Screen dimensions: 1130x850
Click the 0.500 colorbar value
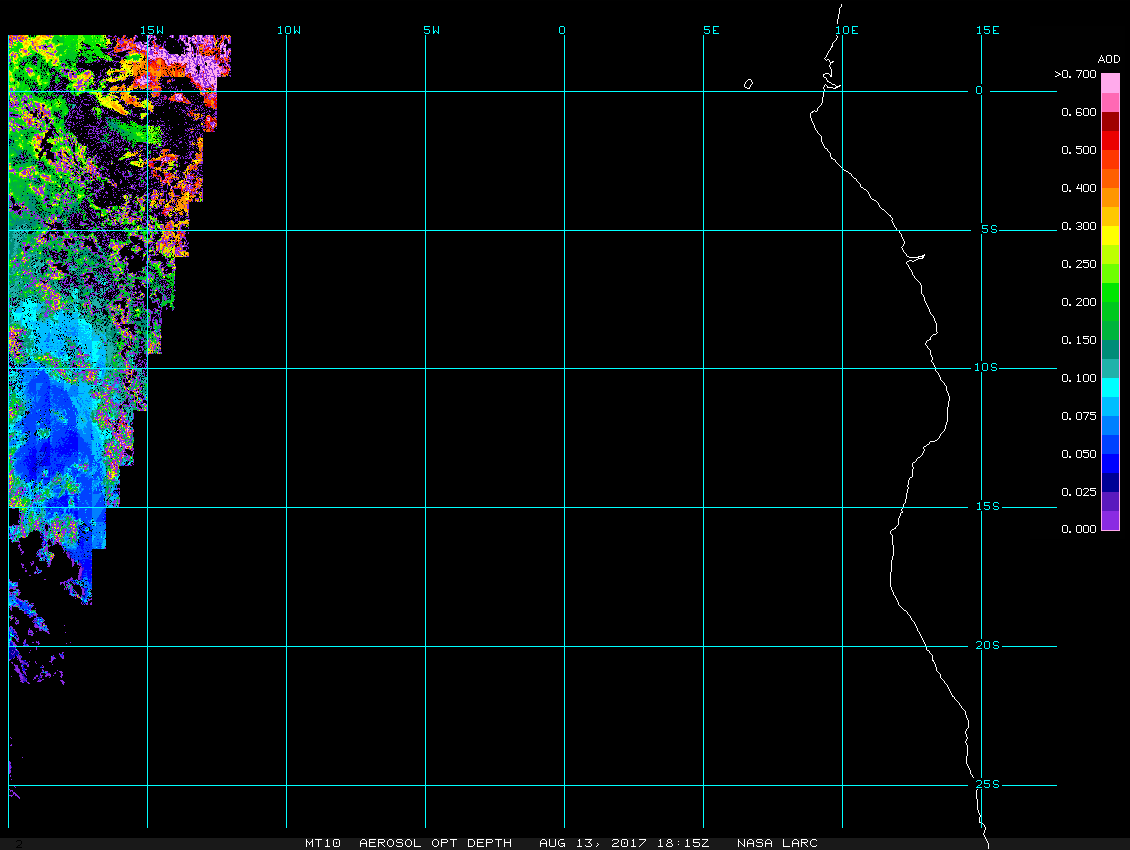click(x=1079, y=150)
